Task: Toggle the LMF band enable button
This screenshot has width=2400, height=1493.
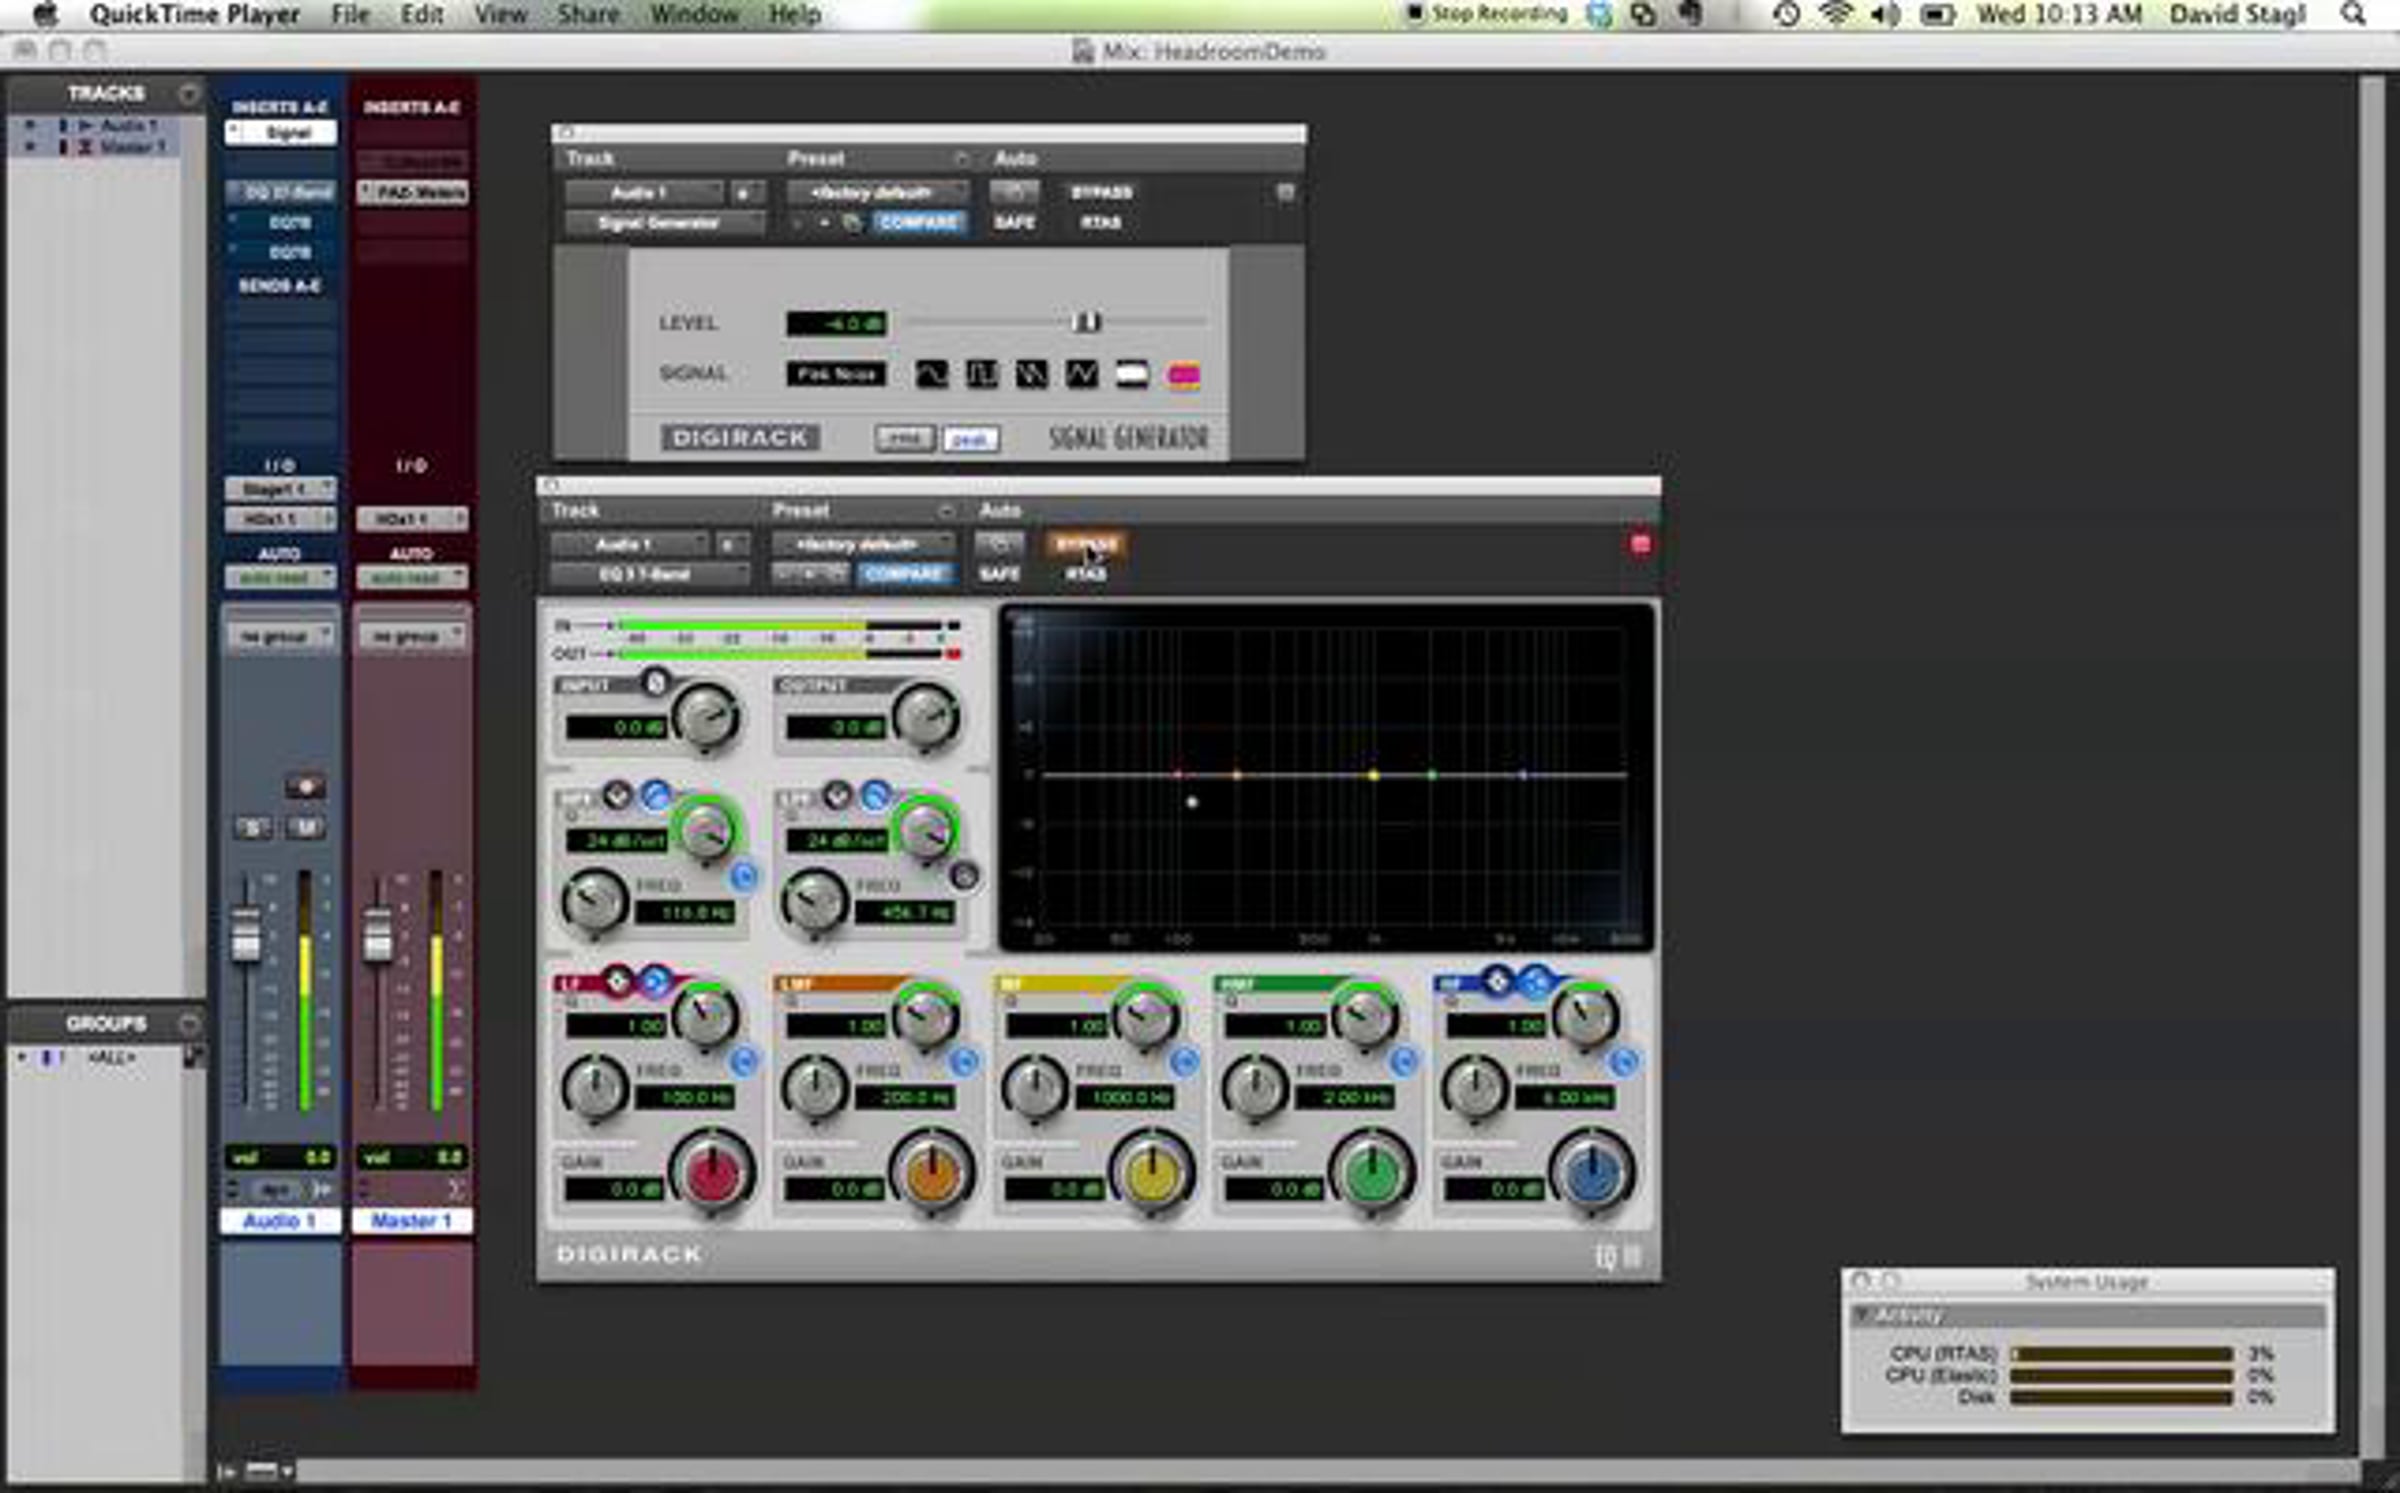Action: coord(964,1061)
